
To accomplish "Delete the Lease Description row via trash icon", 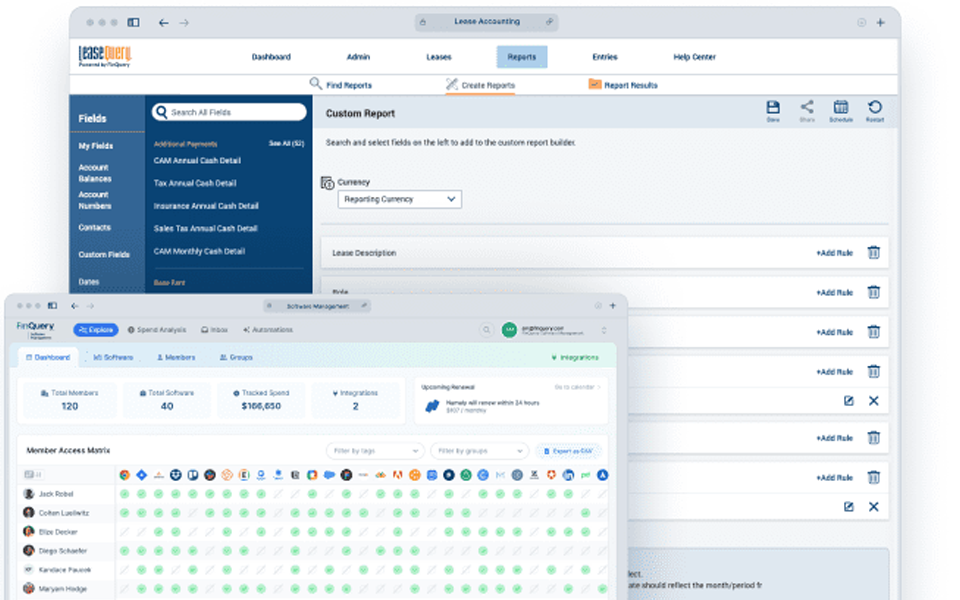I will click(x=873, y=253).
